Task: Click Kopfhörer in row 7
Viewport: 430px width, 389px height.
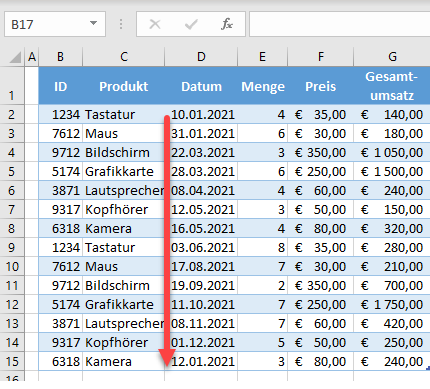Action: click(124, 209)
